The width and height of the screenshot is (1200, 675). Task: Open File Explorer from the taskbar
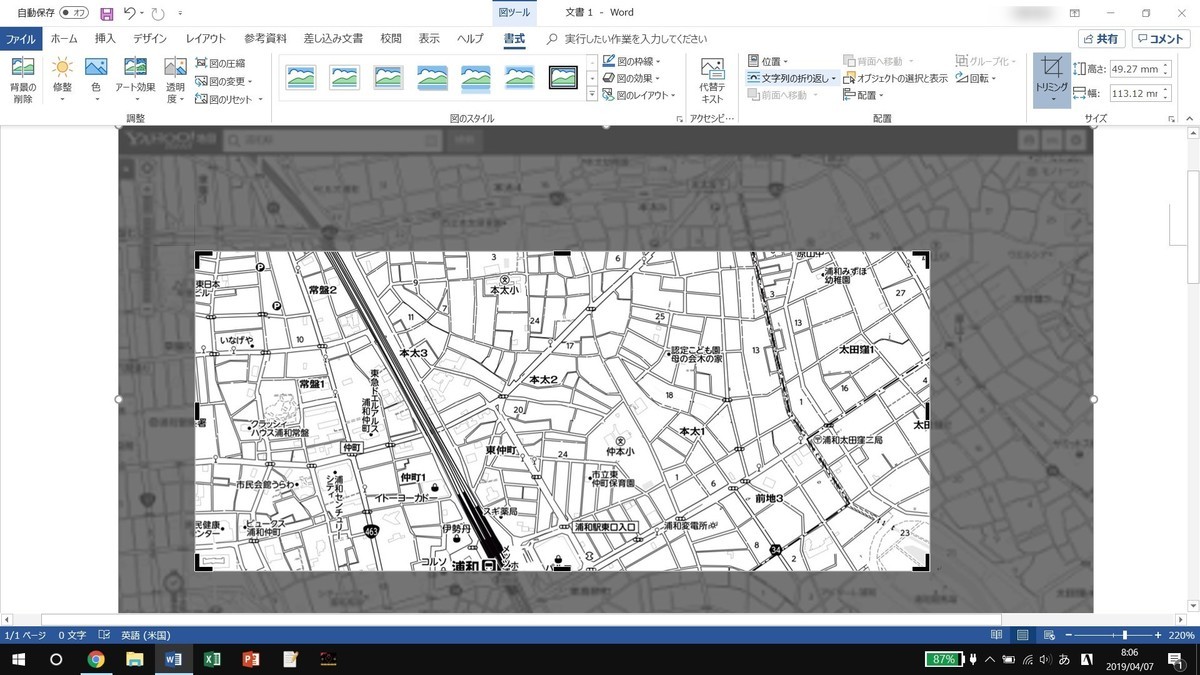(135, 659)
